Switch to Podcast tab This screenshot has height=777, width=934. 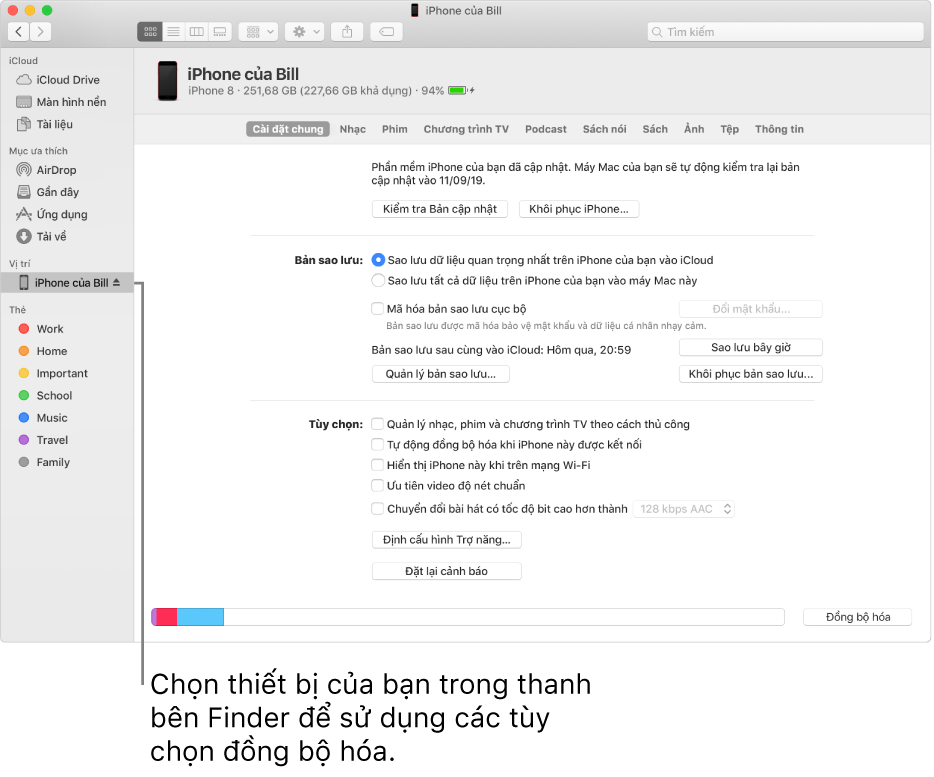[x=546, y=129]
